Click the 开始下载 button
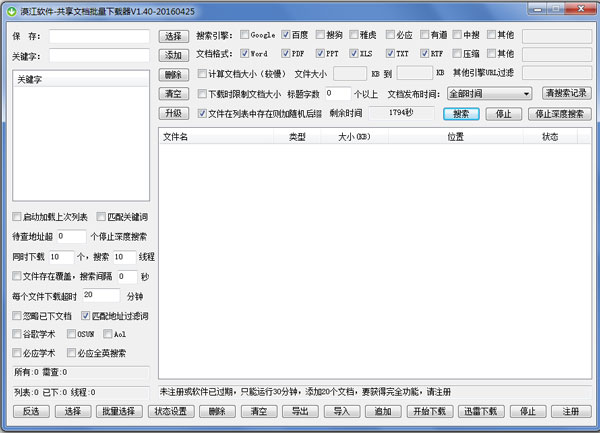This screenshot has width=600, height=433. pos(430,411)
